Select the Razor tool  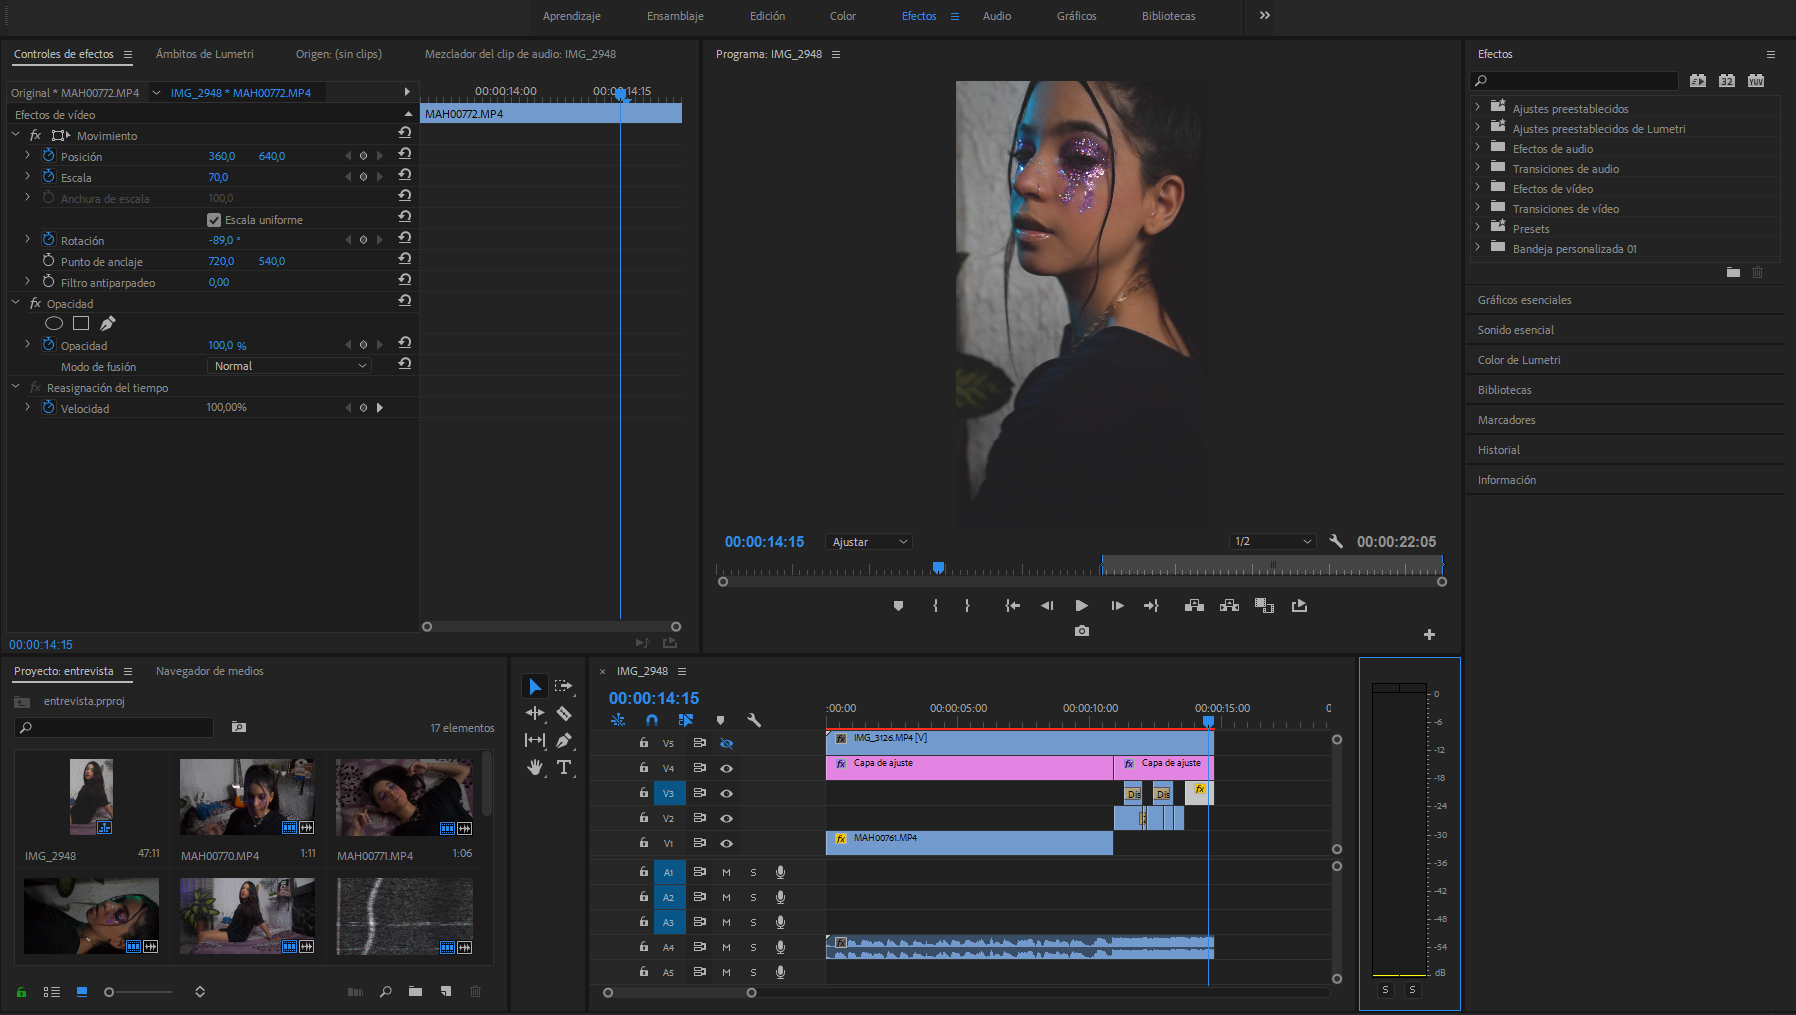(564, 713)
